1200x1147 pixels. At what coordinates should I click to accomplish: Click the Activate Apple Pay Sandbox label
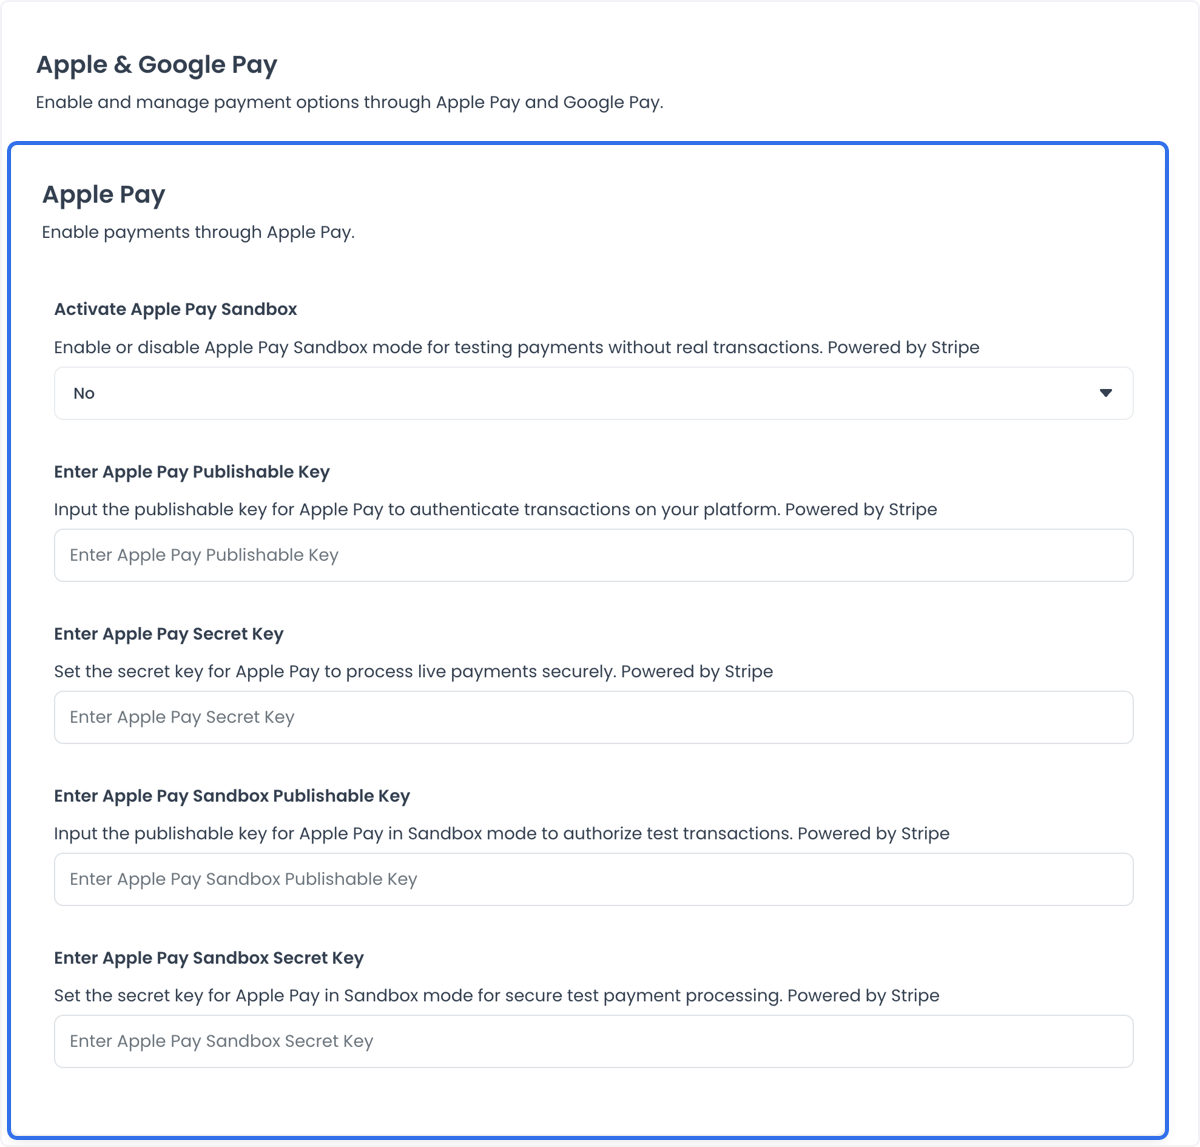coord(176,309)
